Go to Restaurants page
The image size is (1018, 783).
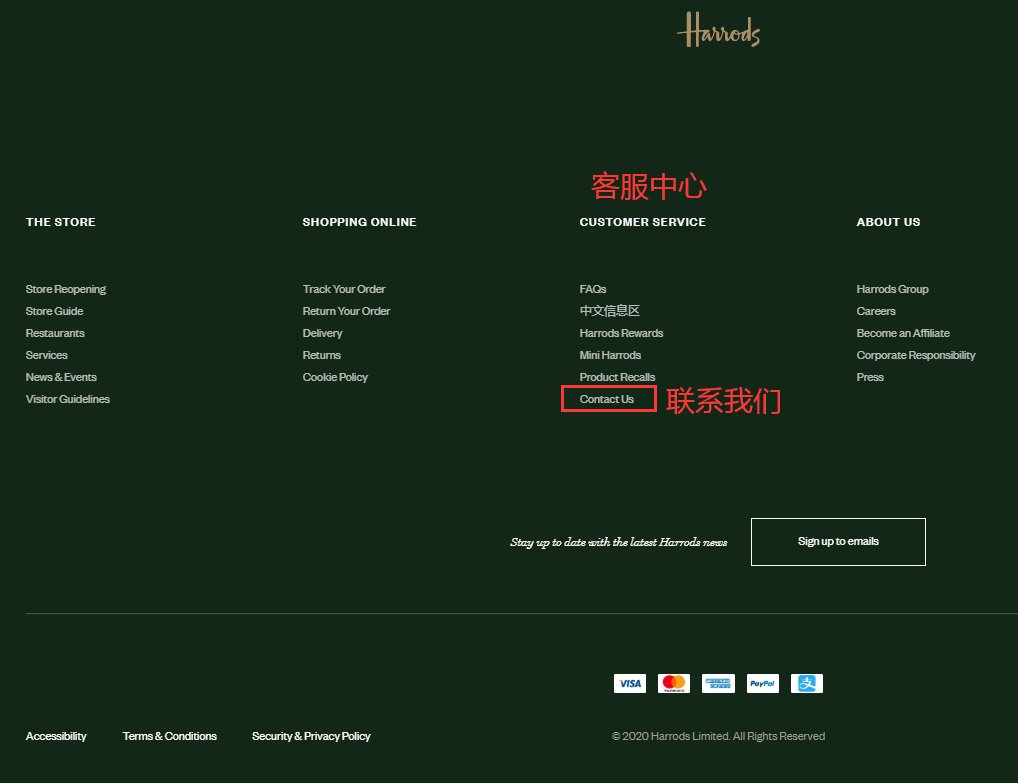pyautogui.click(x=55, y=333)
